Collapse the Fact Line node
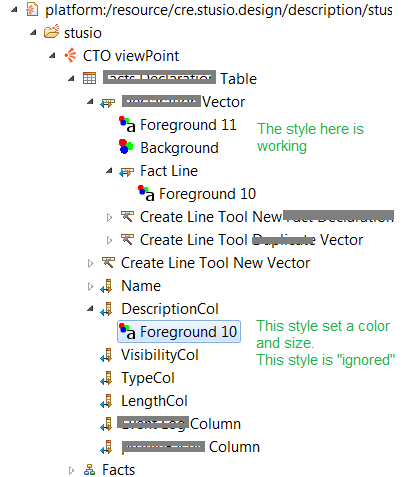This screenshot has width=402, height=477. 109,171
